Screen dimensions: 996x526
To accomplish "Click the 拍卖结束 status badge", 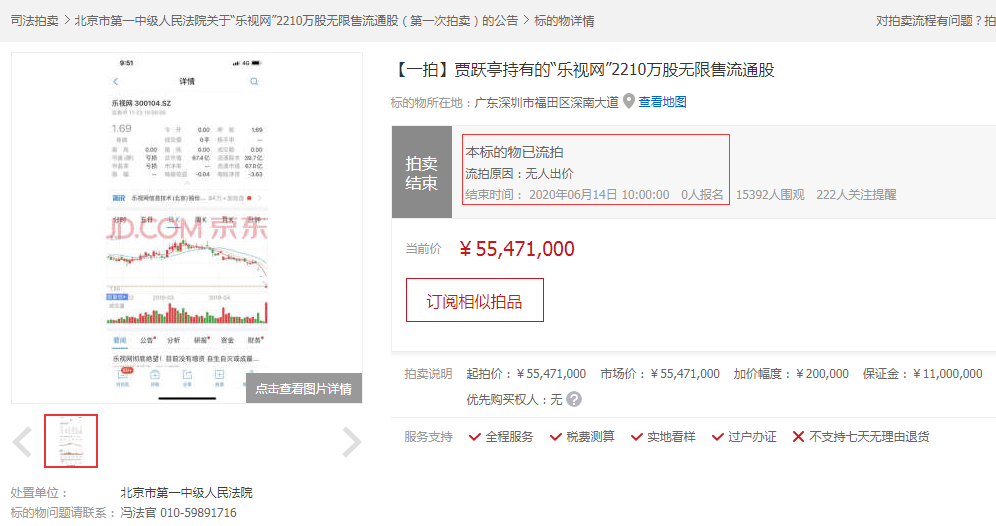I will (x=422, y=173).
